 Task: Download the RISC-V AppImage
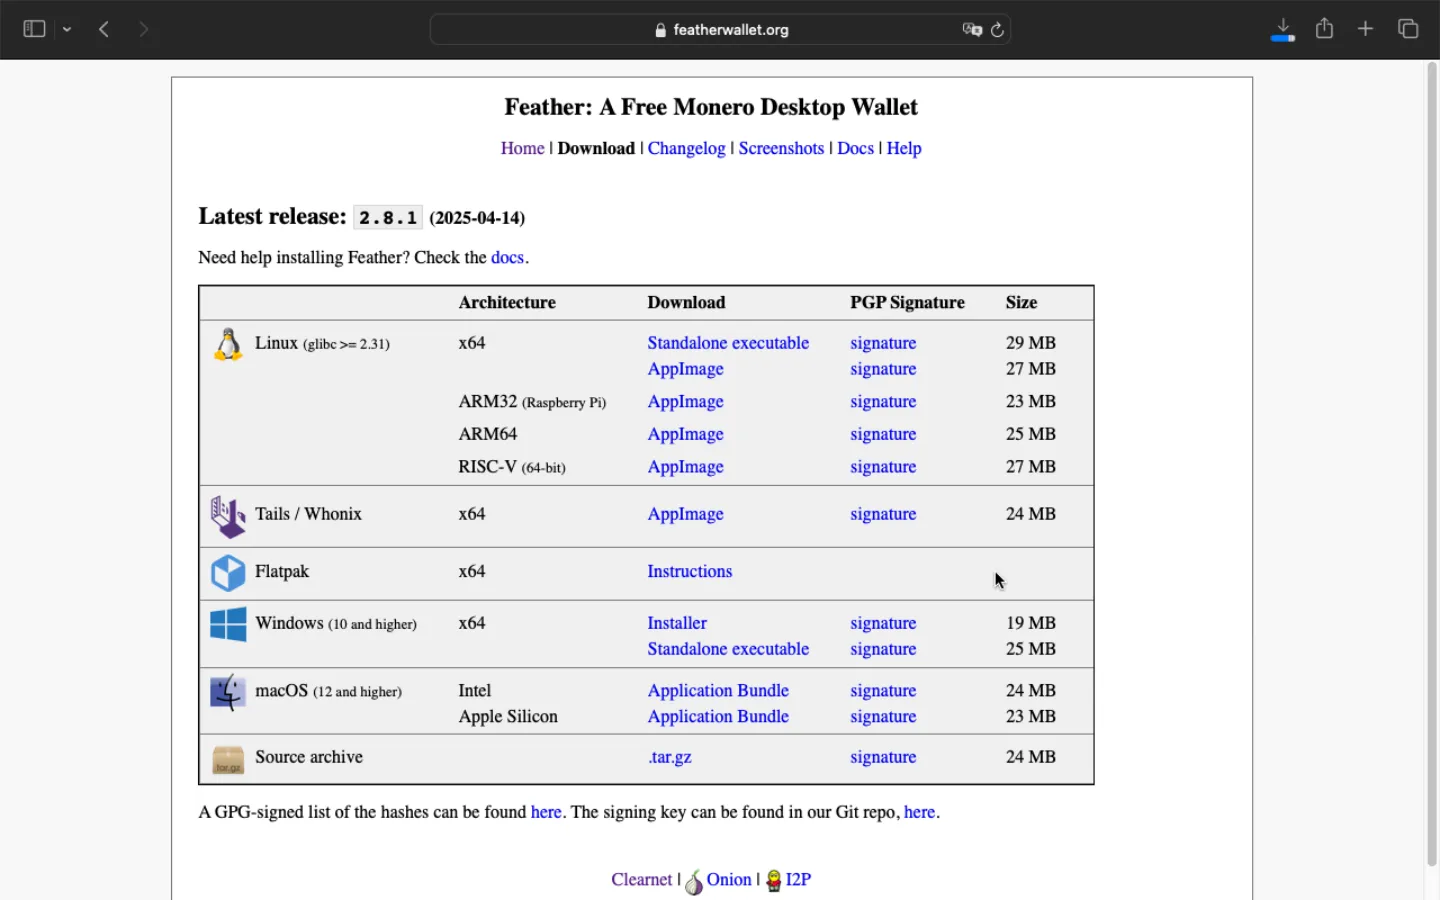coord(685,467)
